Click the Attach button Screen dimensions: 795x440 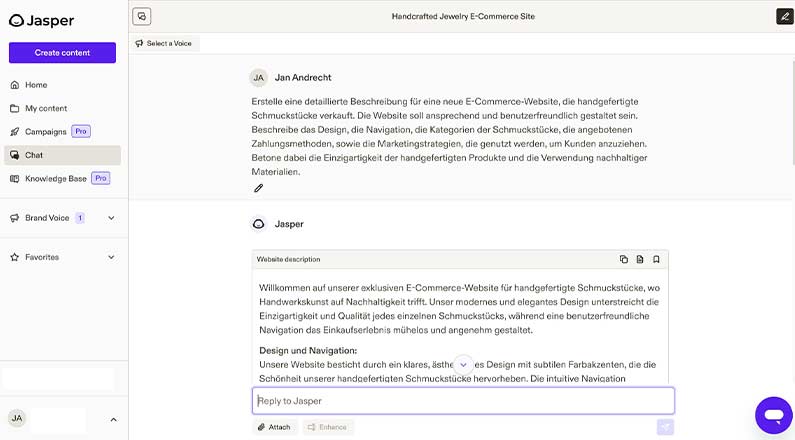(x=274, y=427)
